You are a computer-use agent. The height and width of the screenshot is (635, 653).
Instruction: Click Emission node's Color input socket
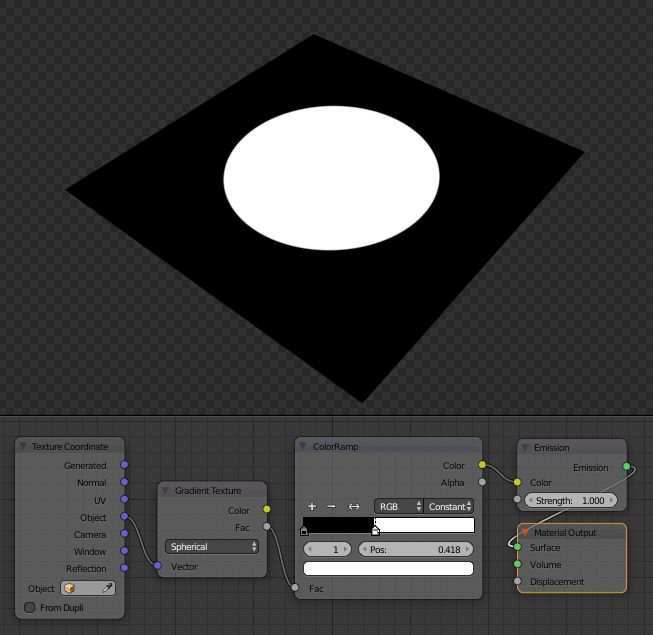pos(517,482)
